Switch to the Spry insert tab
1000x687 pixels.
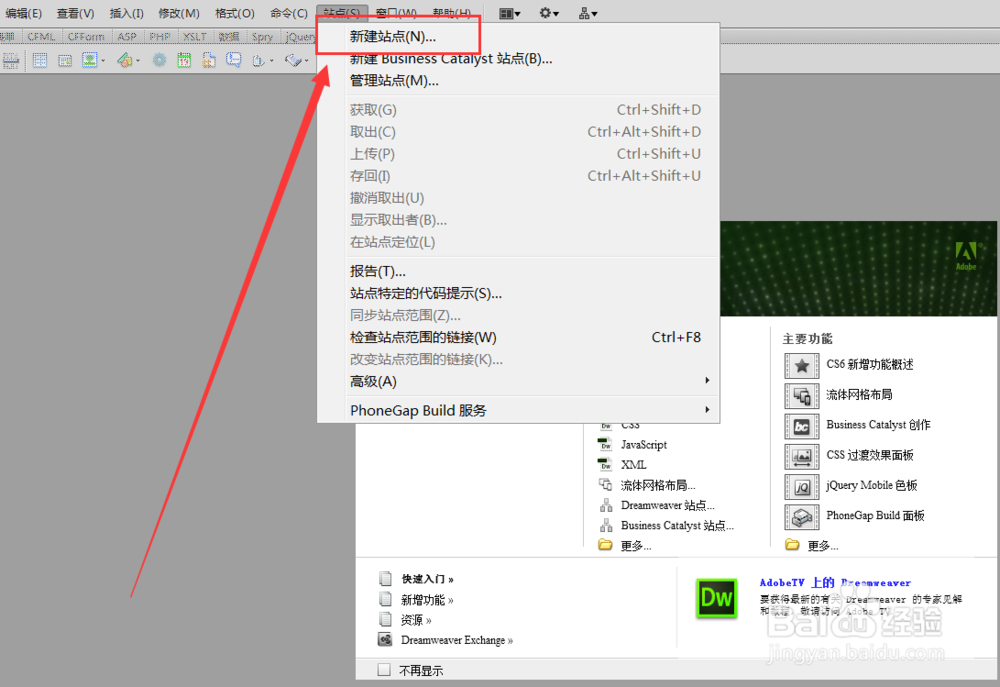click(262, 37)
